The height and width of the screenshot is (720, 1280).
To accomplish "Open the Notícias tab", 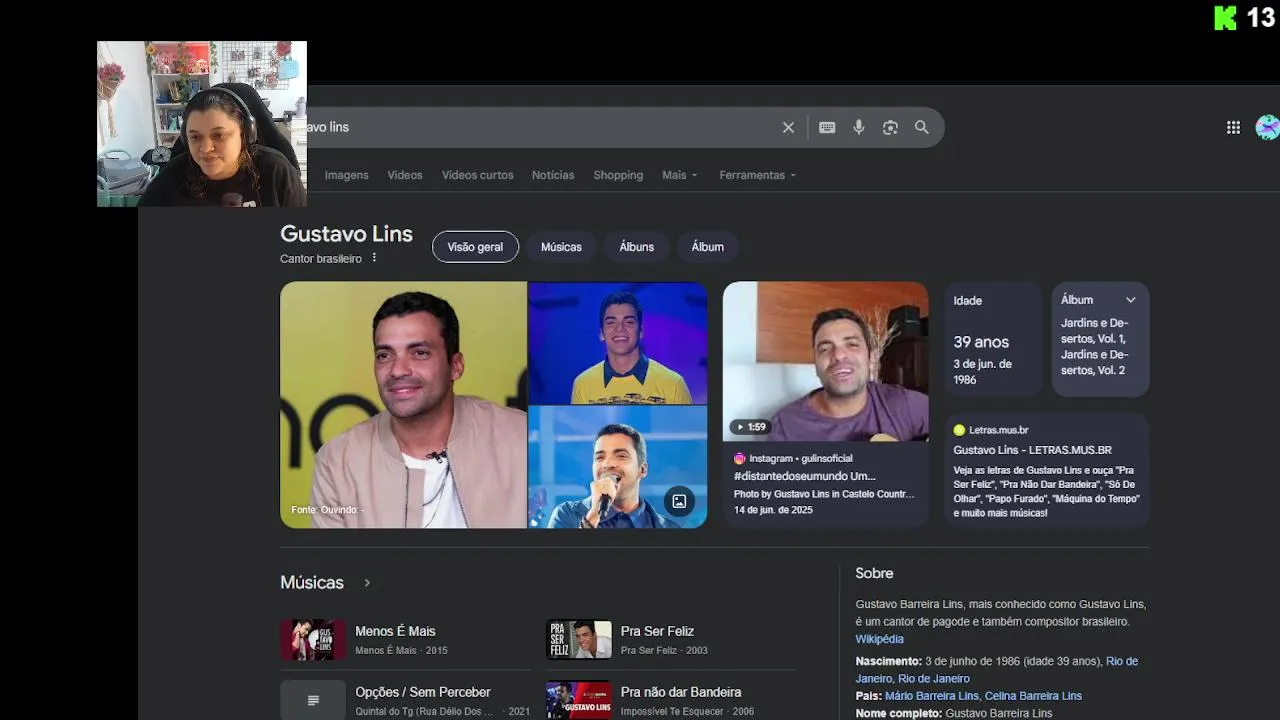I will 553,175.
